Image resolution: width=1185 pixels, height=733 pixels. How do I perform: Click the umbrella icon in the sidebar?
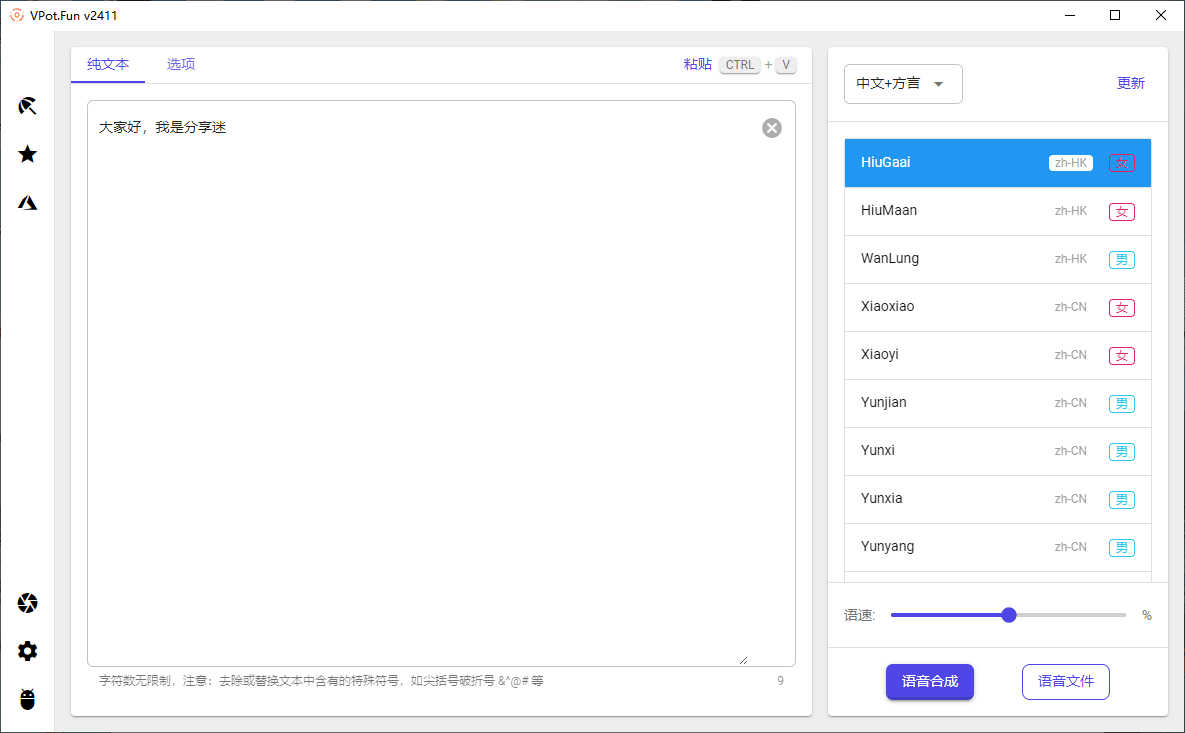coord(28,106)
